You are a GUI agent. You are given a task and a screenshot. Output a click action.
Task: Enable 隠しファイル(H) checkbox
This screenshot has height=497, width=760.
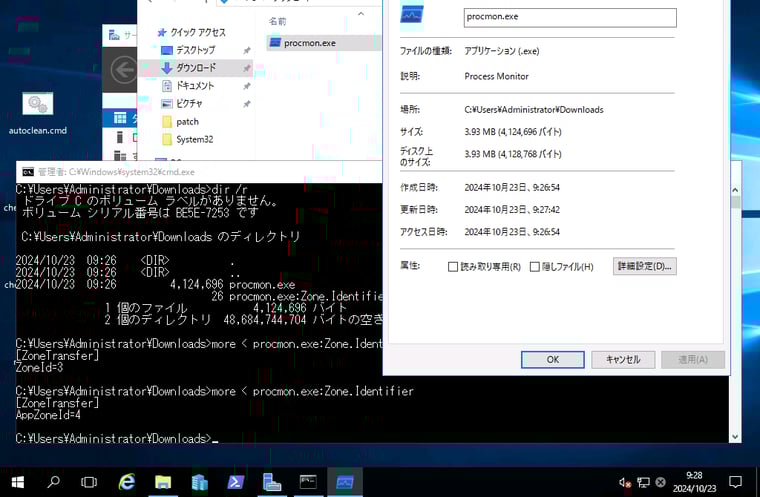(x=535, y=267)
